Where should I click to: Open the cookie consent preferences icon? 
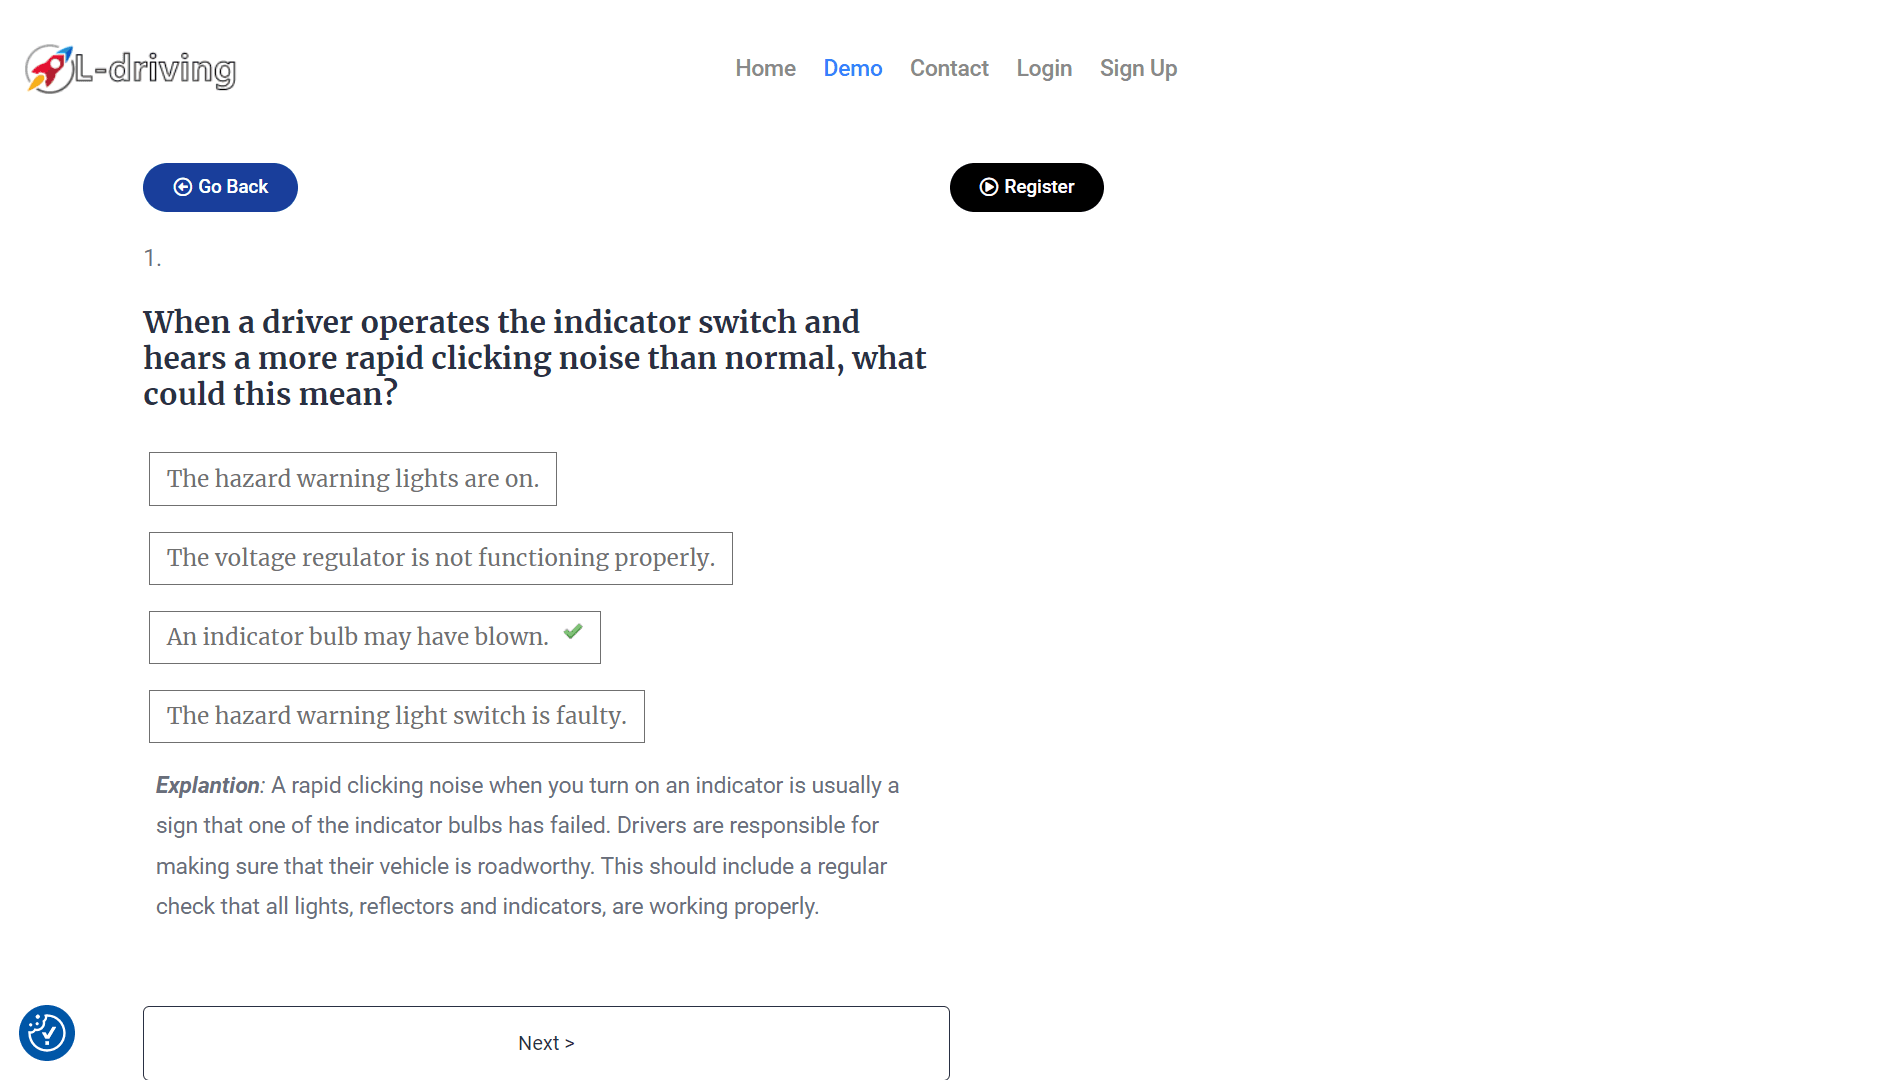click(47, 1033)
